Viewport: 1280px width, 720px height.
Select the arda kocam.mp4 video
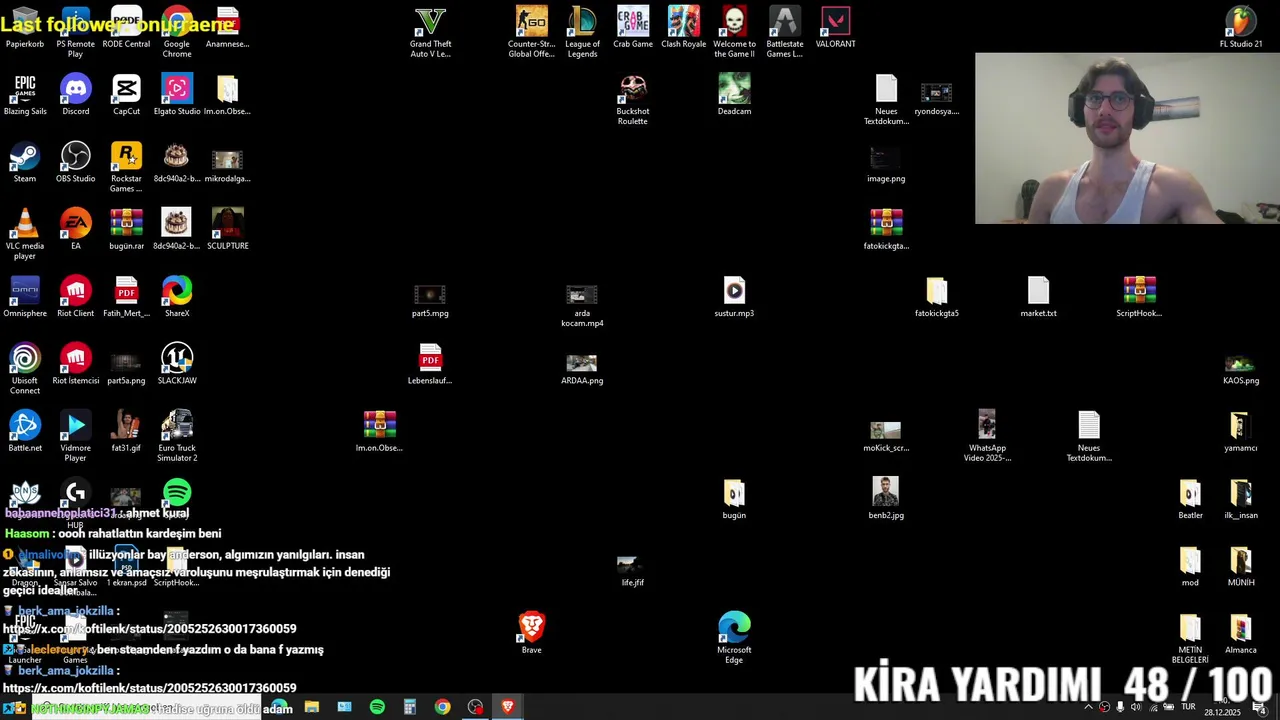582,305
